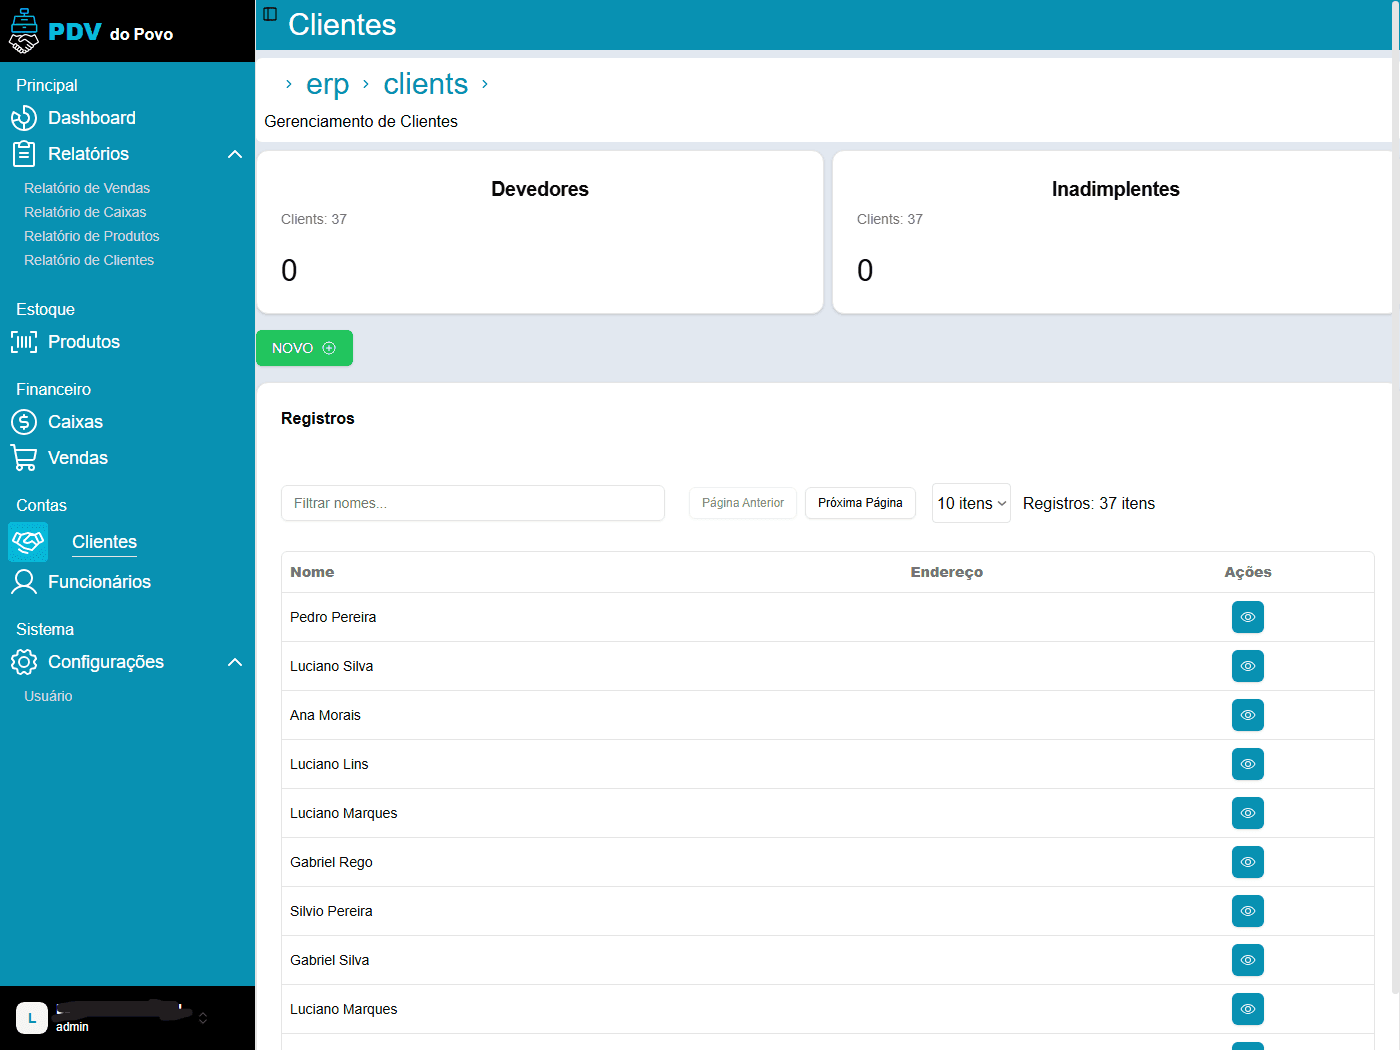Select the Ana Morais name cell
Image resolution: width=1400 pixels, height=1050 pixels.
point(325,715)
